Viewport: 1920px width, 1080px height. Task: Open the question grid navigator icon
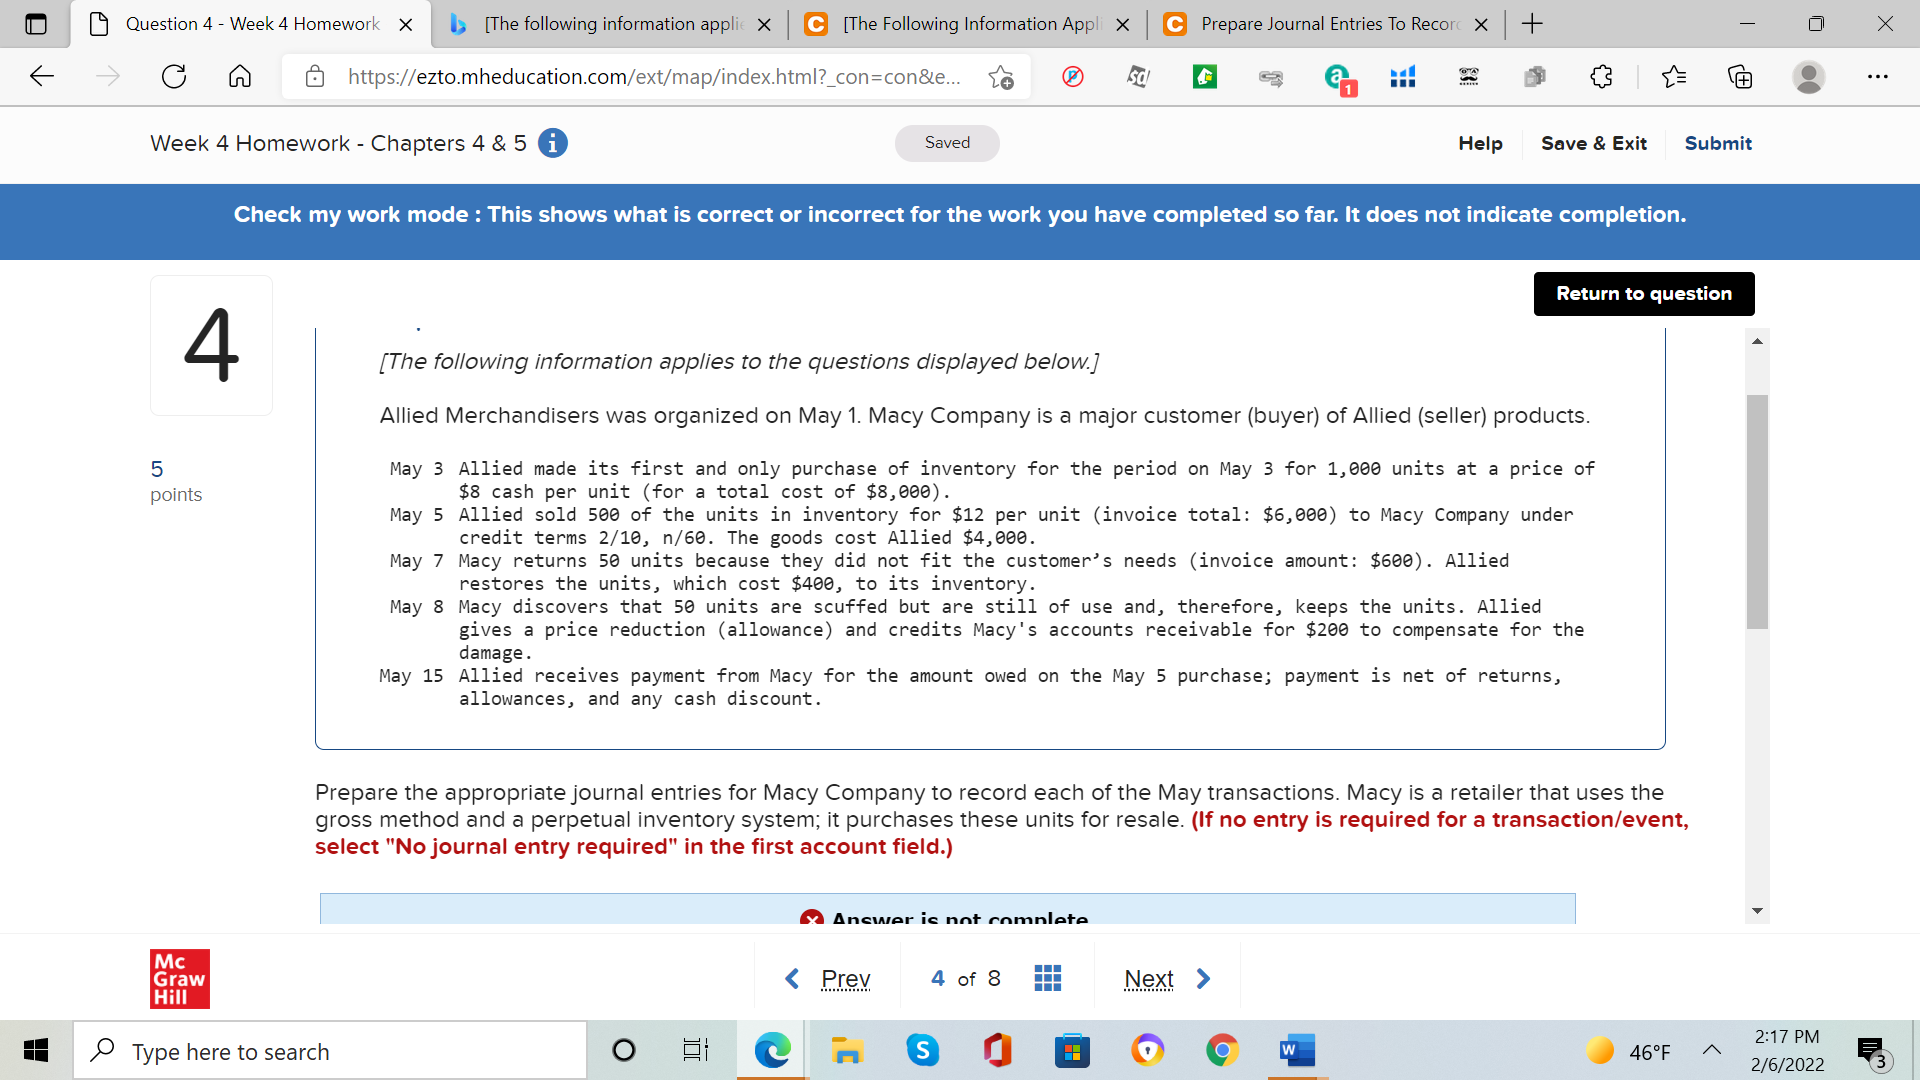[x=1047, y=978]
